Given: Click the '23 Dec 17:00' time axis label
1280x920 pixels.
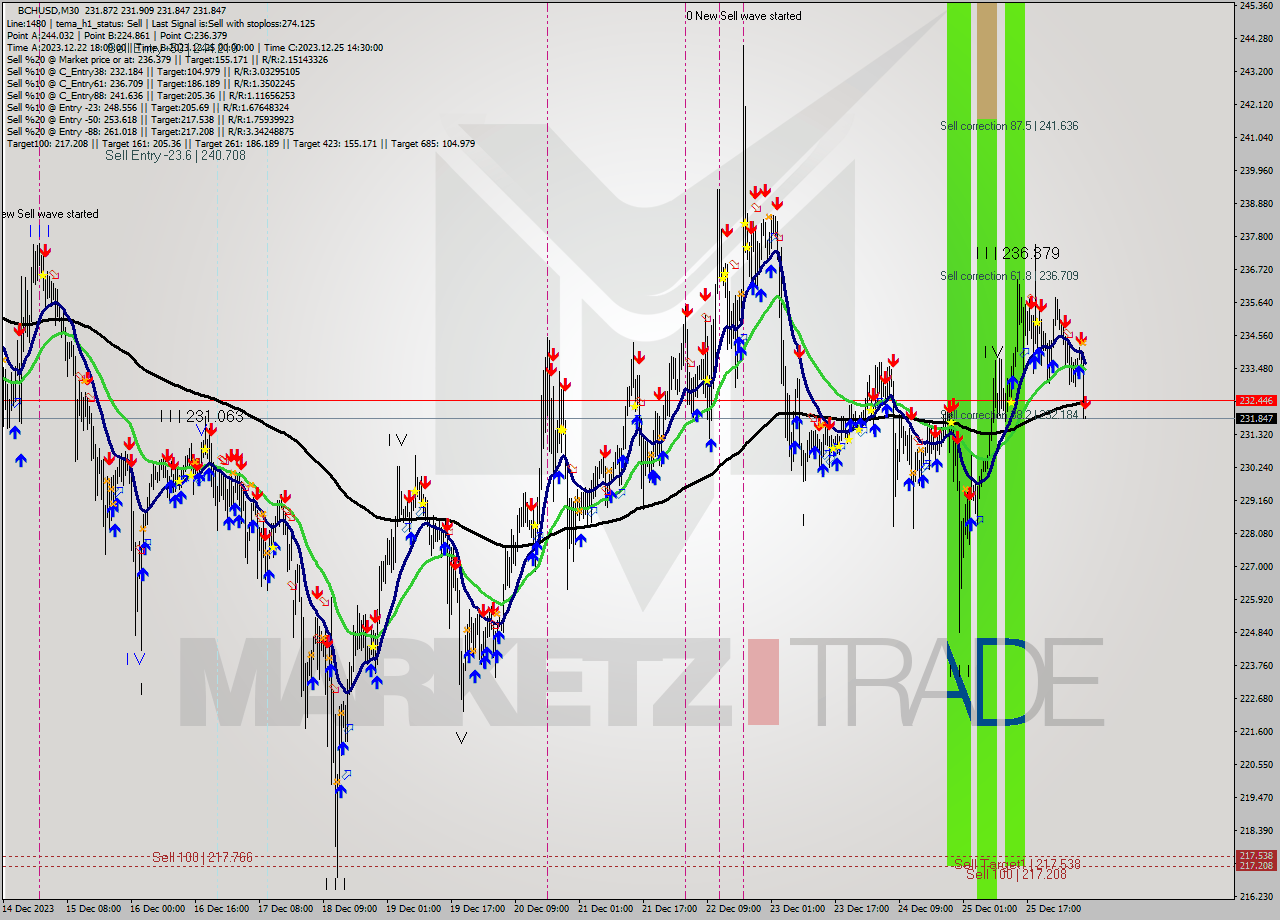Looking at the screenshot, I should (861, 910).
